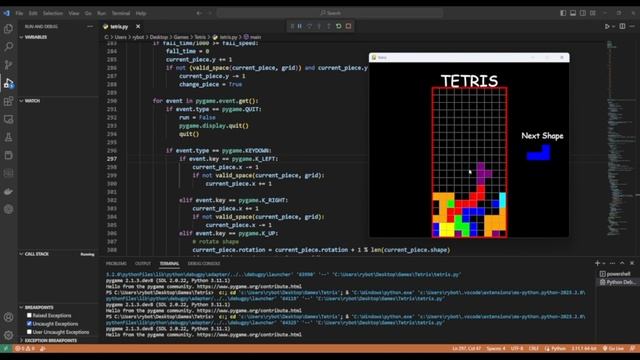This screenshot has width=640, height=360.
Task: Open the File menu
Action: coord(19,13)
